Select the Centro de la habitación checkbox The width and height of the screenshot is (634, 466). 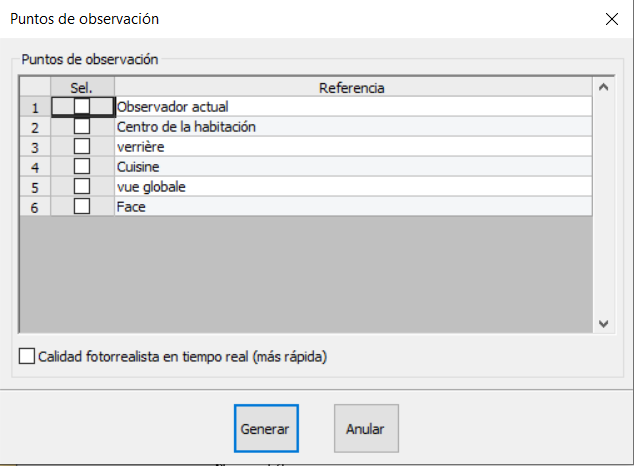82,126
